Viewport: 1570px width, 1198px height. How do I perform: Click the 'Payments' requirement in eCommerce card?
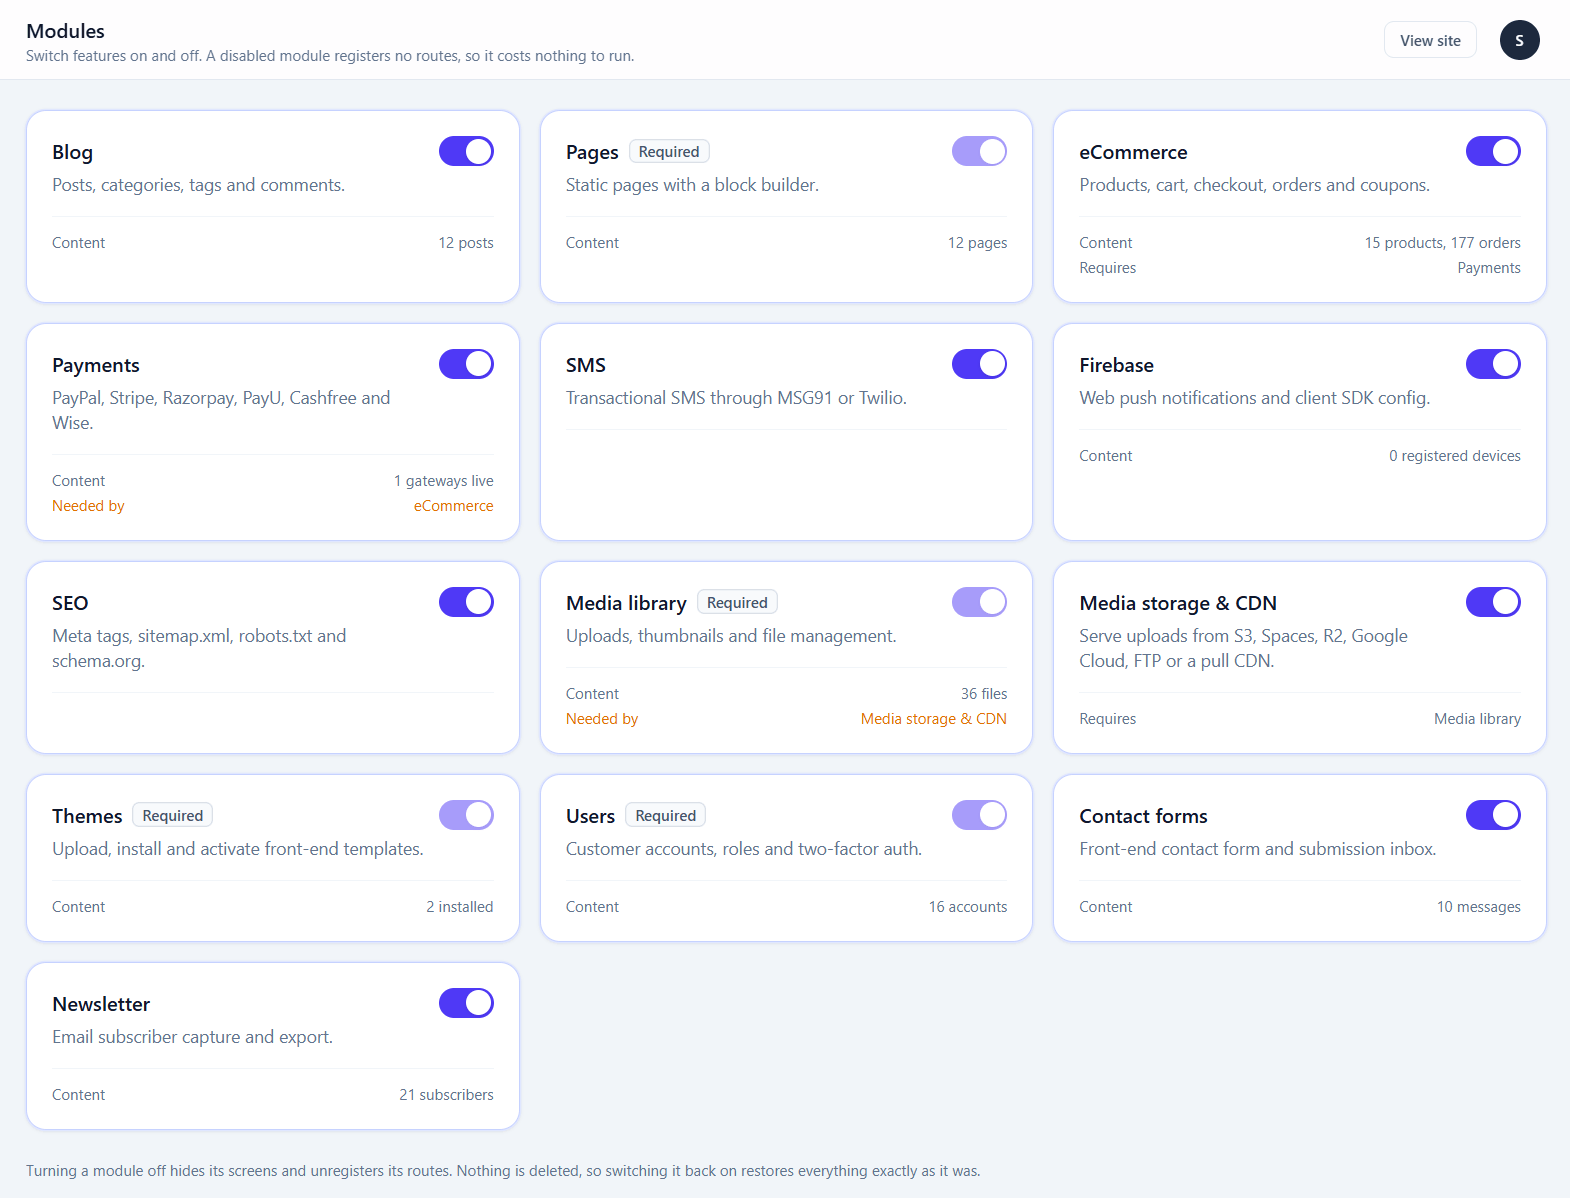point(1489,268)
